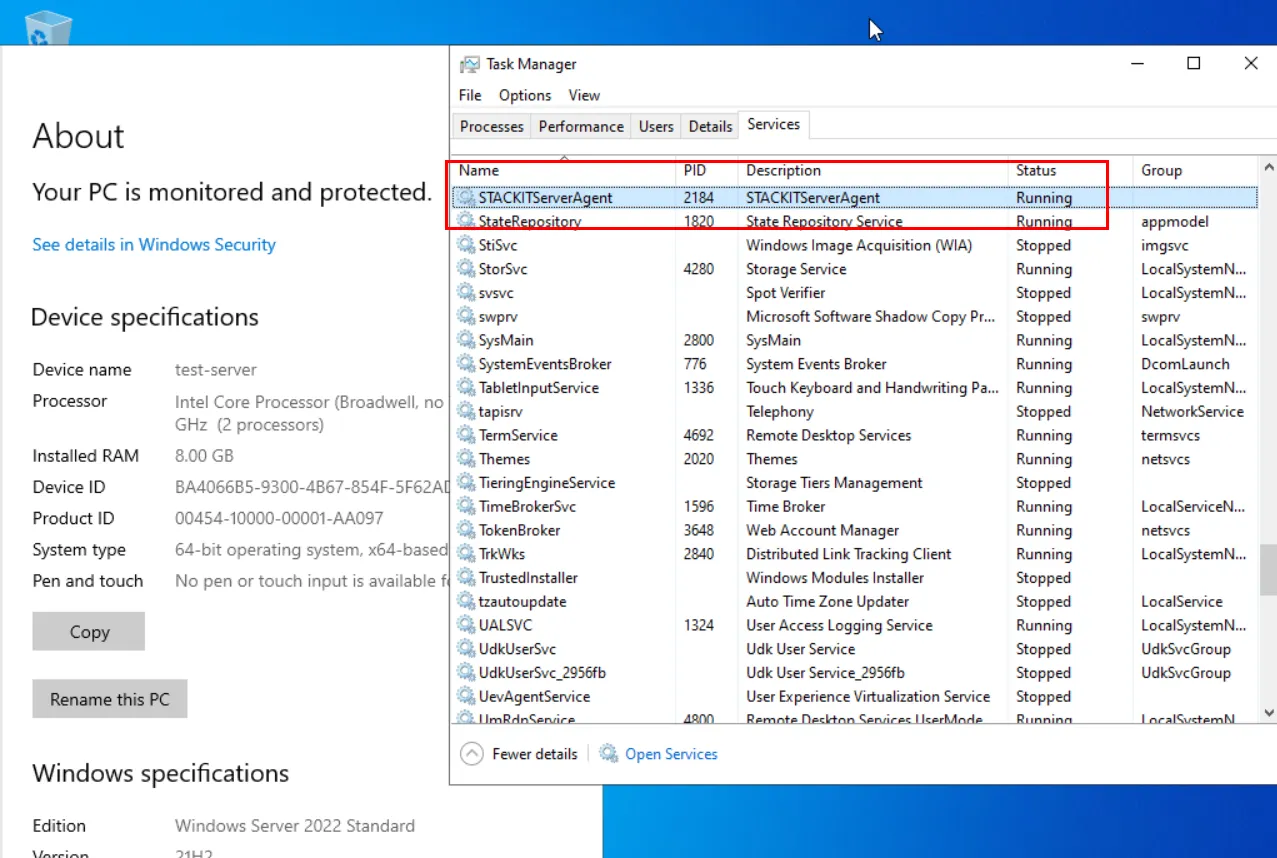Switch to the Details tab
The height and width of the screenshot is (858, 1277).
click(x=709, y=126)
